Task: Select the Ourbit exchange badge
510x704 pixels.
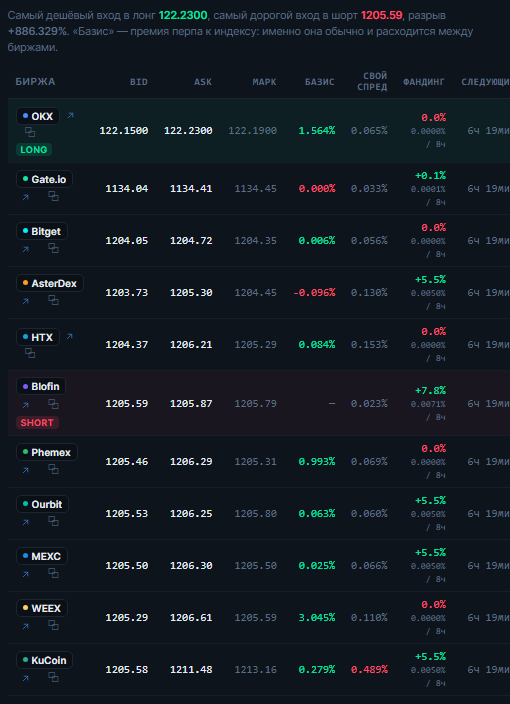Action: [42, 504]
